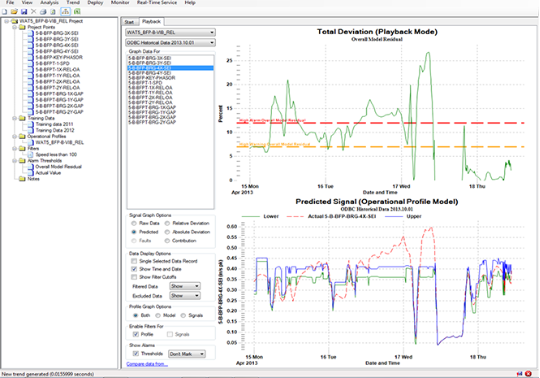
Task: Click the green export toolbar icon
Action: click(x=77, y=12)
